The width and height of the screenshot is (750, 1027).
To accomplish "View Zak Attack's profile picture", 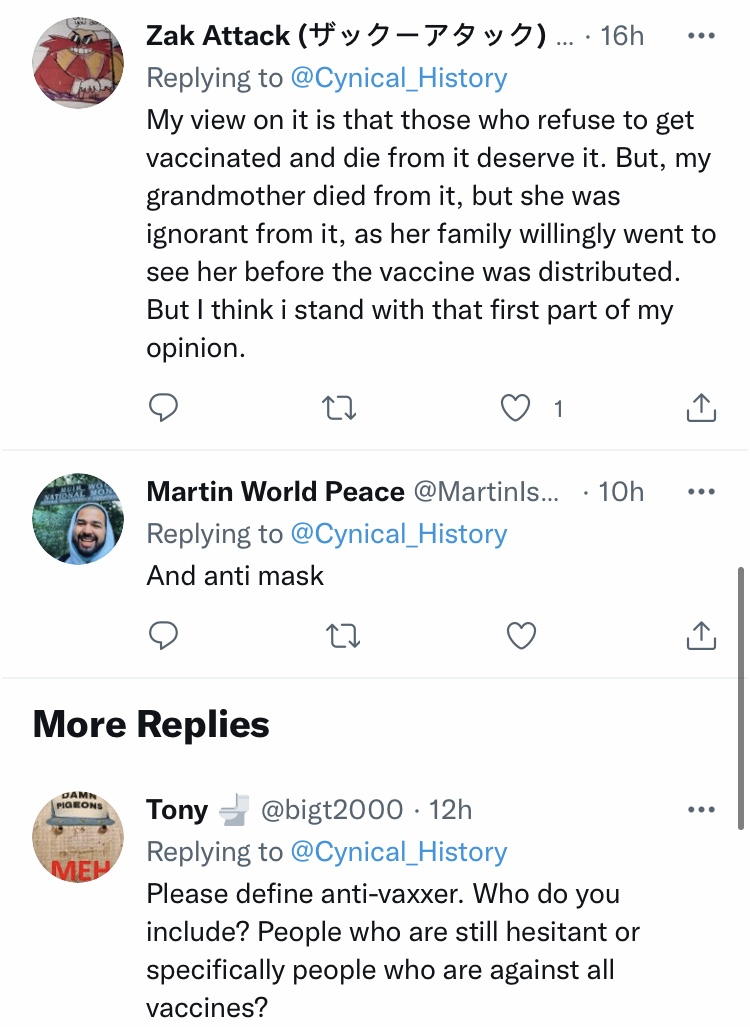I will [x=78, y=63].
